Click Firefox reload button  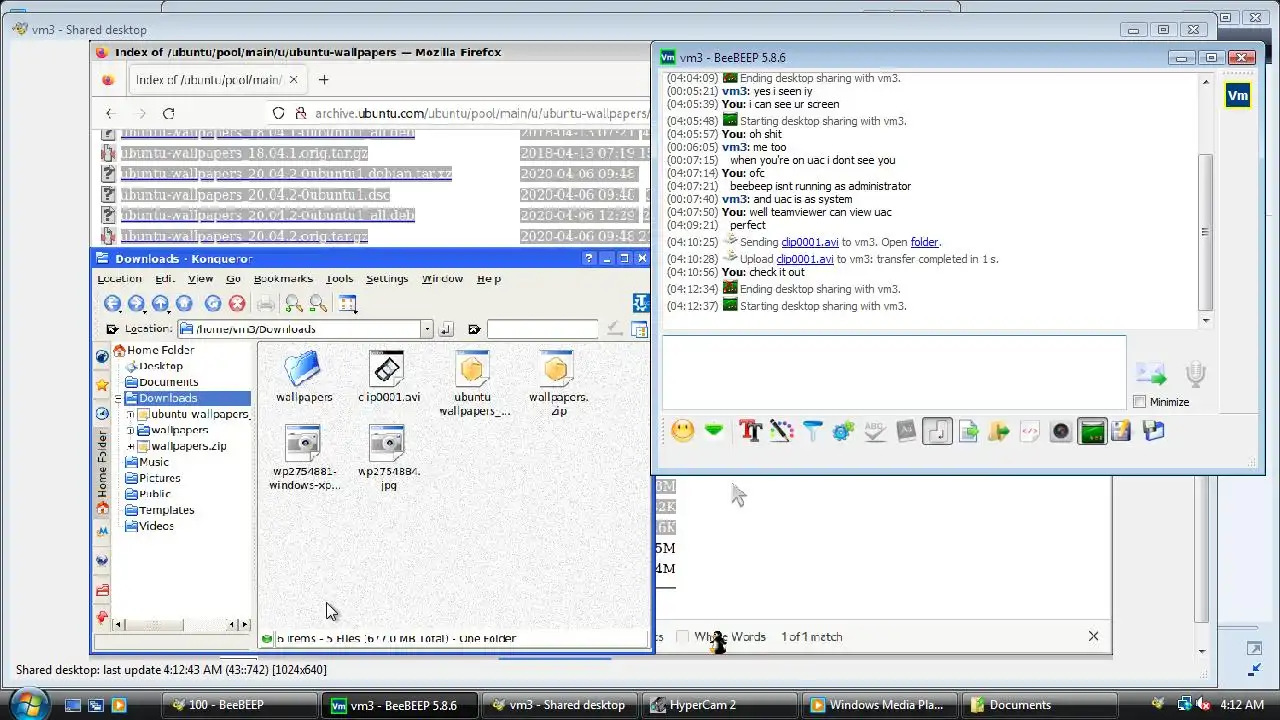point(168,114)
